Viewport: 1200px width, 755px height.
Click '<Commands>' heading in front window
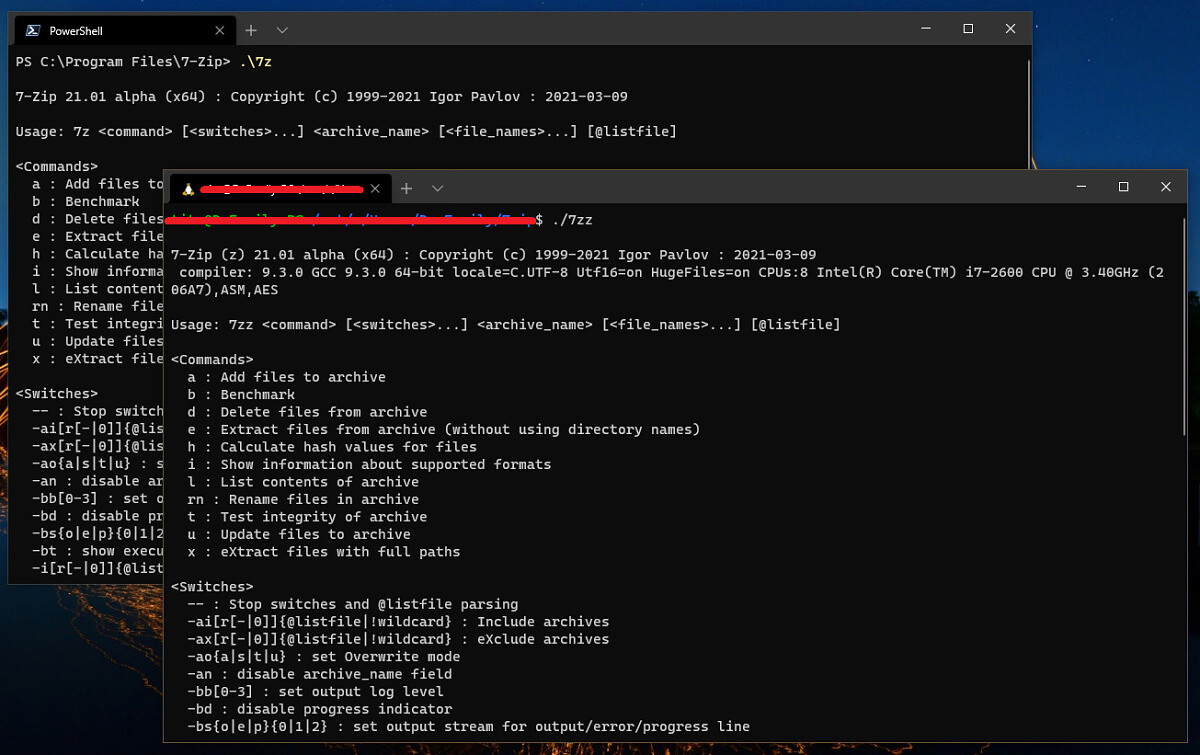212,360
